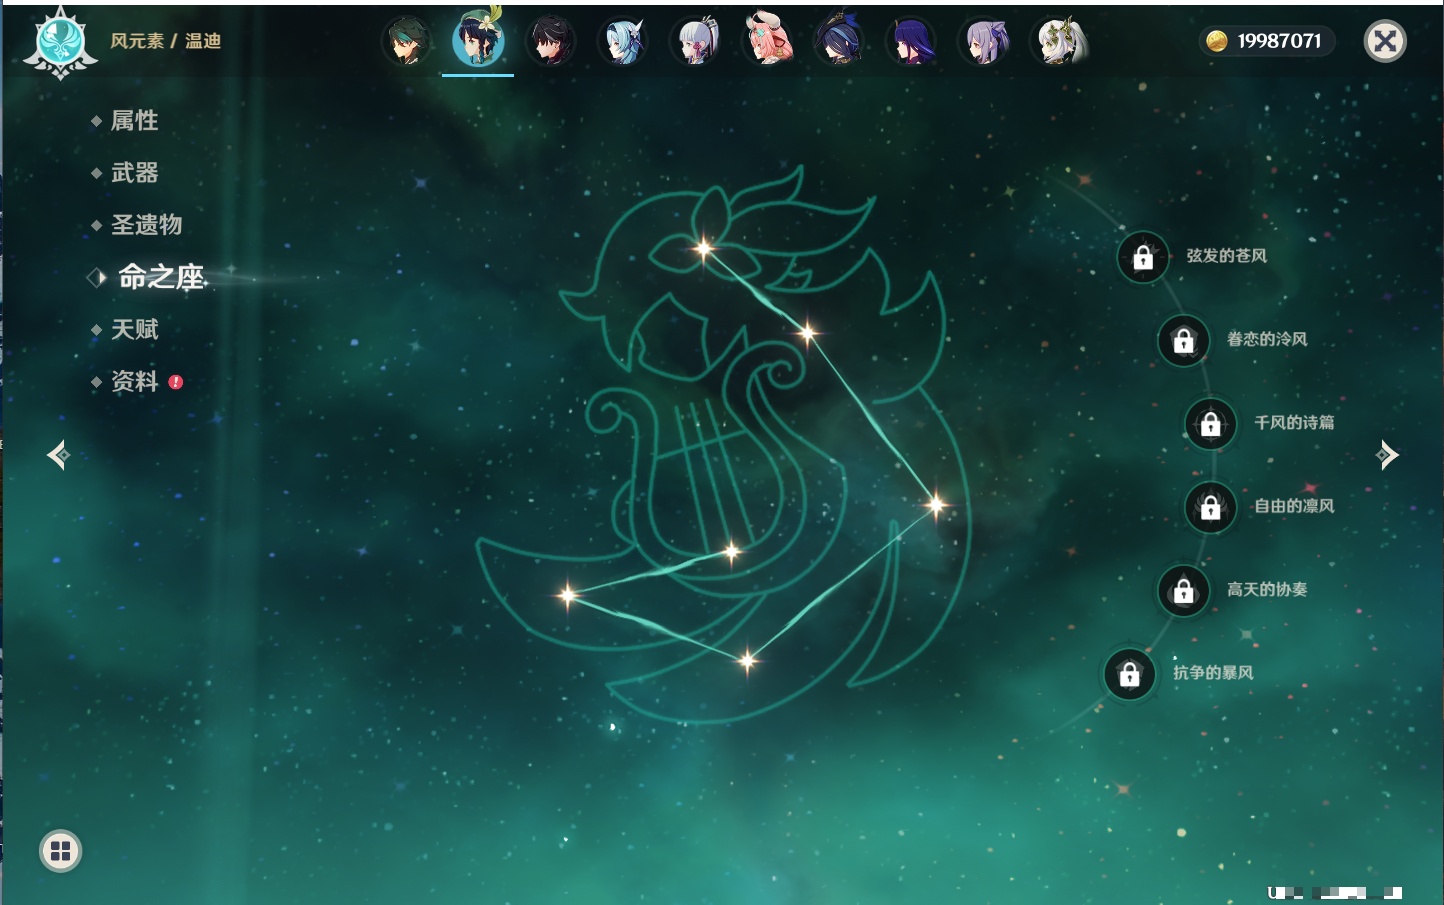This screenshot has width=1444, height=905.
Task: Select the pink-haired character portrait
Action: tap(768, 42)
